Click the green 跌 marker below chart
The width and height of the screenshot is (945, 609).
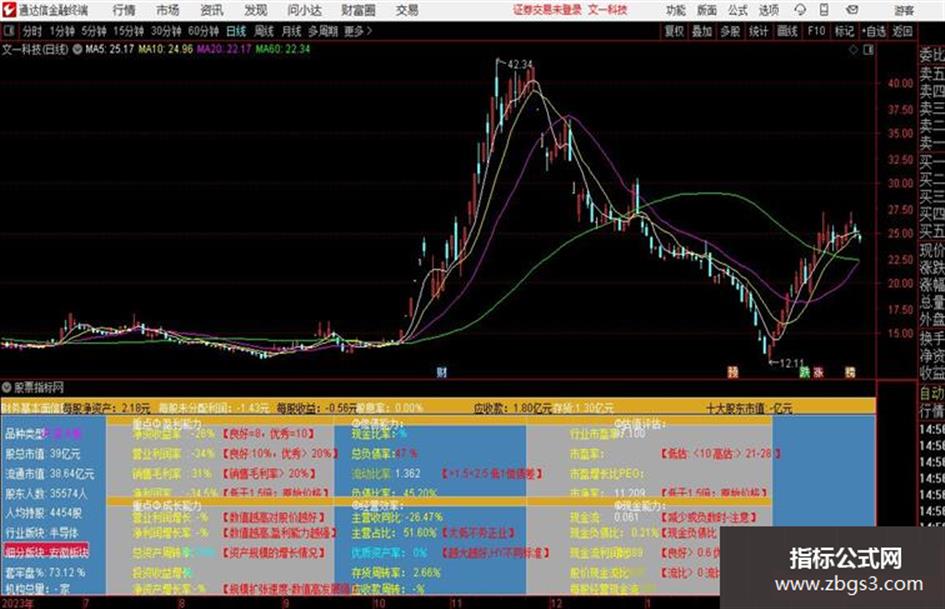coord(805,372)
